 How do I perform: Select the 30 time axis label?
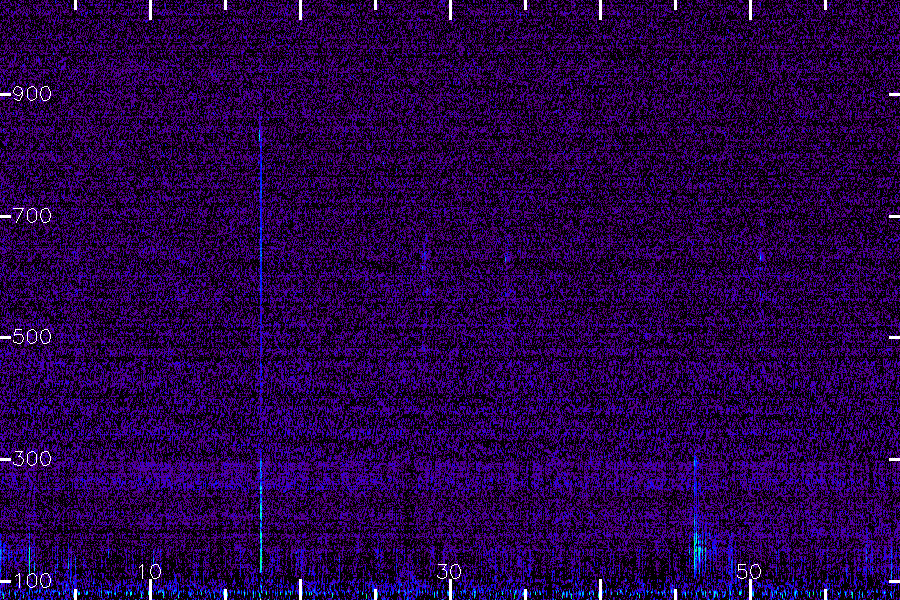tap(449, 571)
